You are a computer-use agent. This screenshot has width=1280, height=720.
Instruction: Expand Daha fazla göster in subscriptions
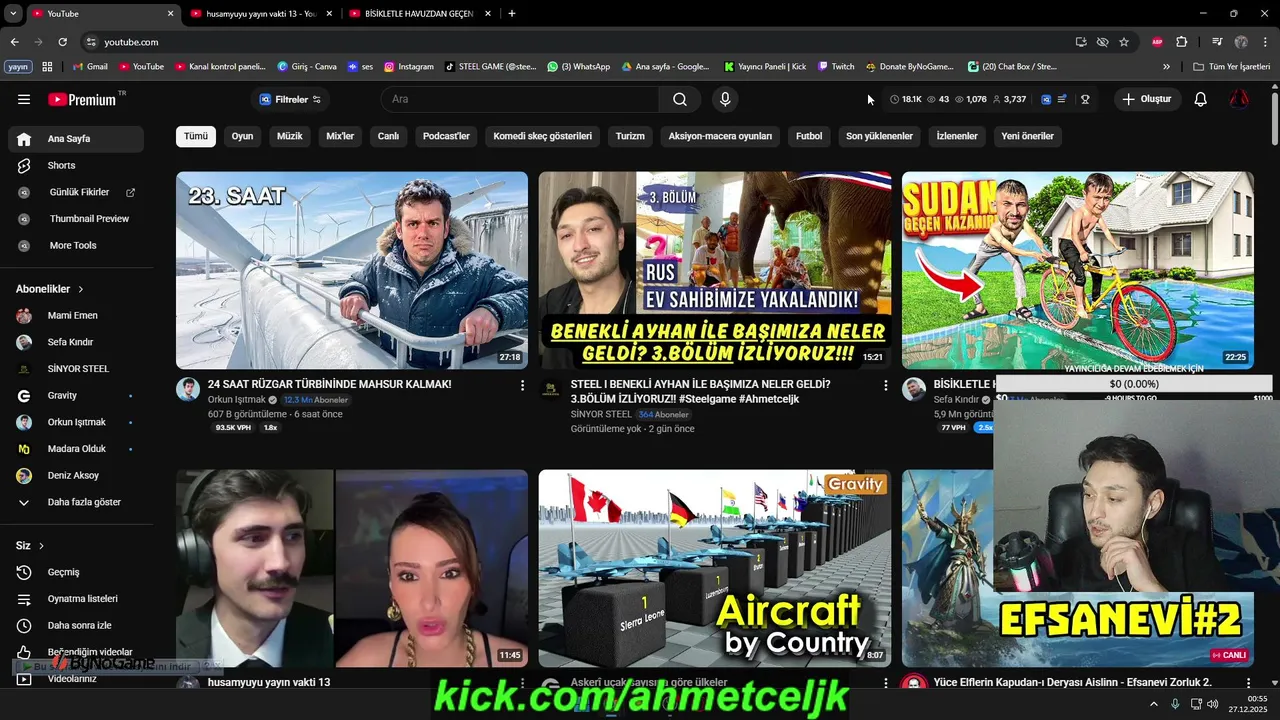[76, 502]
